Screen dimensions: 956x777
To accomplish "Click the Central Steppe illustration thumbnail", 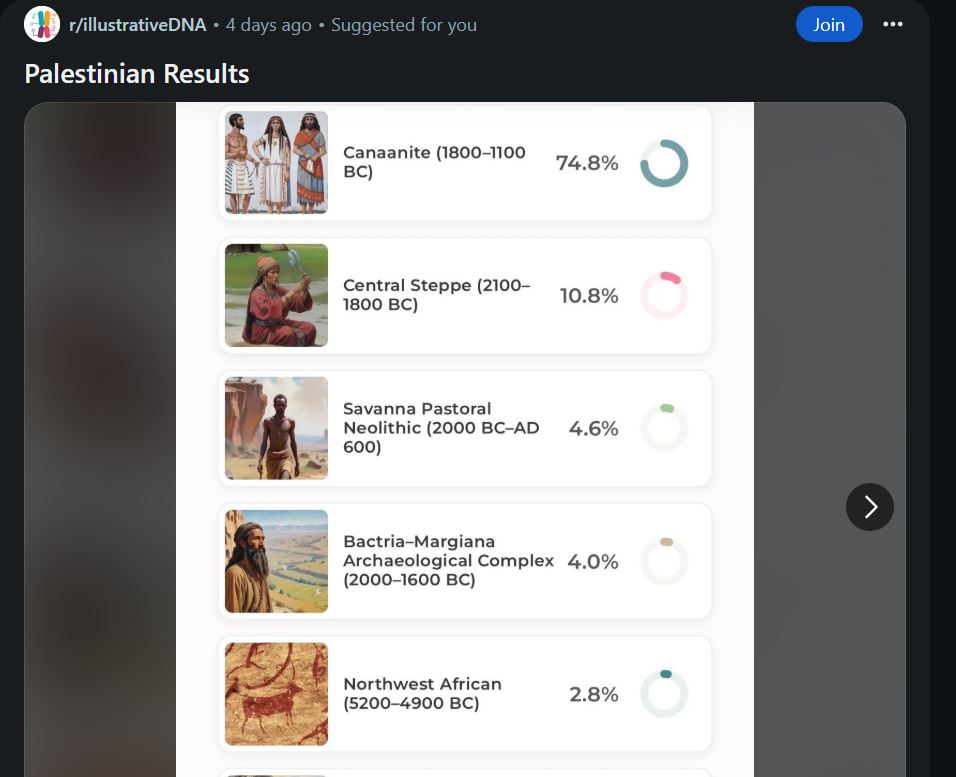I will 276,295.
